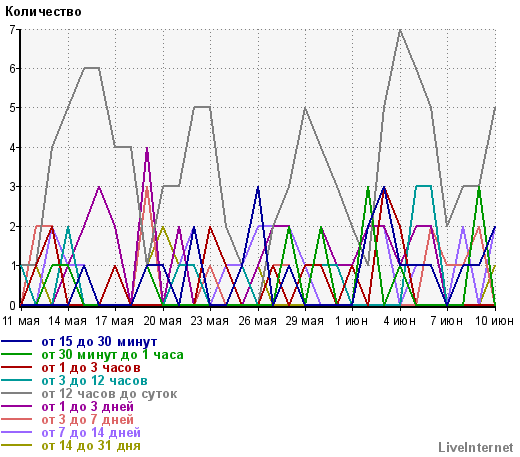Click the y-axis value 7
The width and height of the screenshot is (520, 457).
coord(12,29)
